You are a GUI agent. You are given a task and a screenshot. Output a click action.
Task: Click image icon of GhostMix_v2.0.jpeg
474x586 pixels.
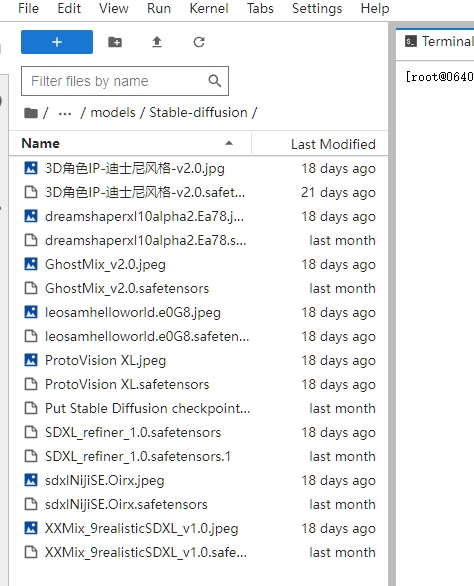click(31, 264)
